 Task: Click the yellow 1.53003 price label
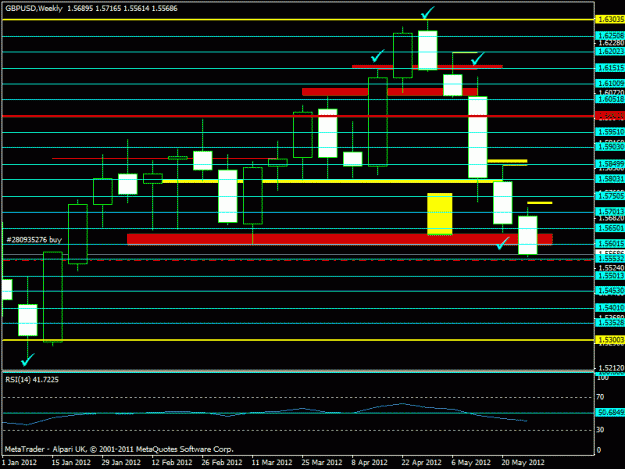point(610,339)
